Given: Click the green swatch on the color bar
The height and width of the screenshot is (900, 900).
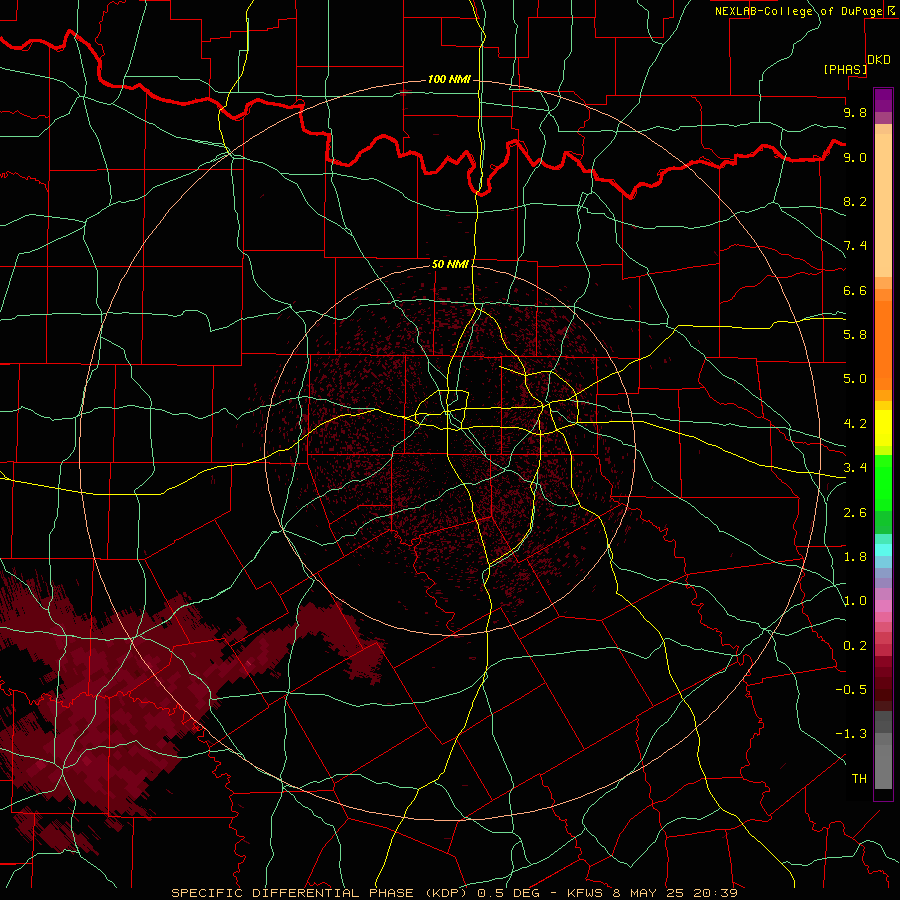Looking at the screenshot, I should pyautogui.click(x=883, y=483).
